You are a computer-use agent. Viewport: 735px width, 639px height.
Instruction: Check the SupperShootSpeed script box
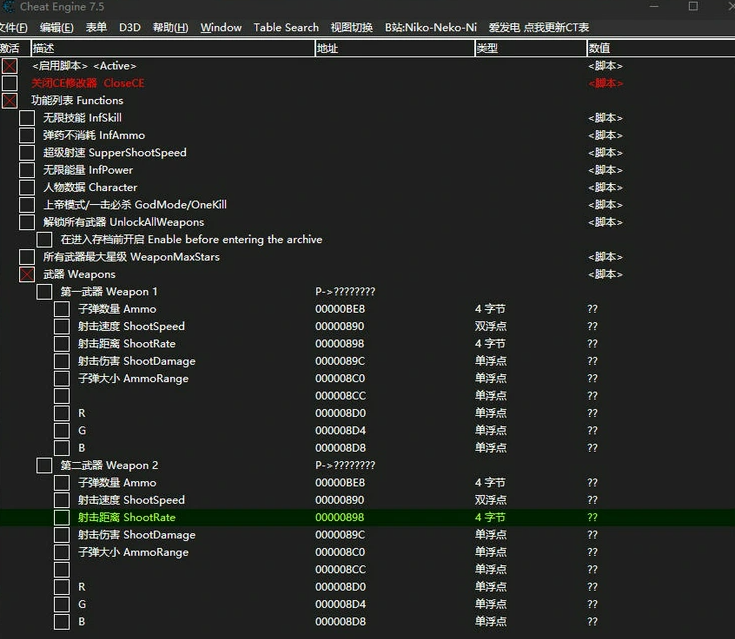(27, 153)
